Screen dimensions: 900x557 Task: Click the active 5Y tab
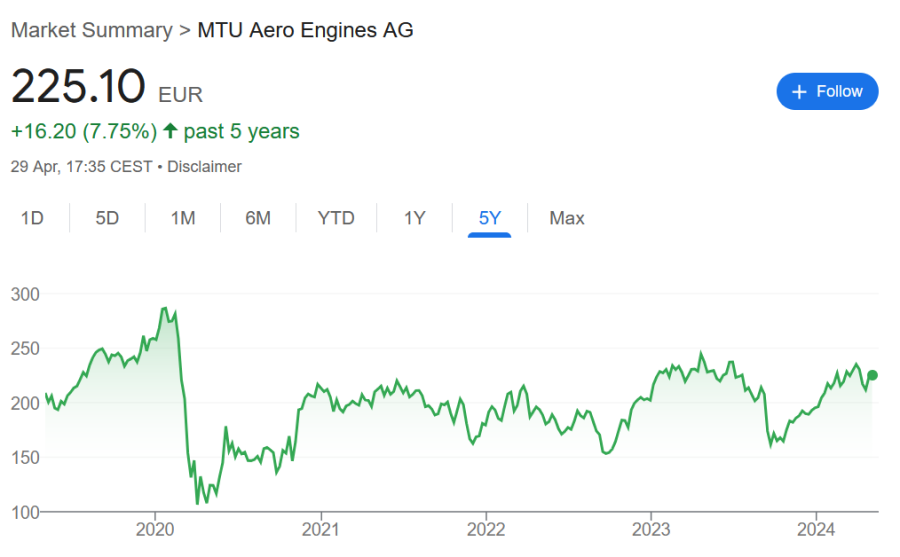[x=490, y=218]
